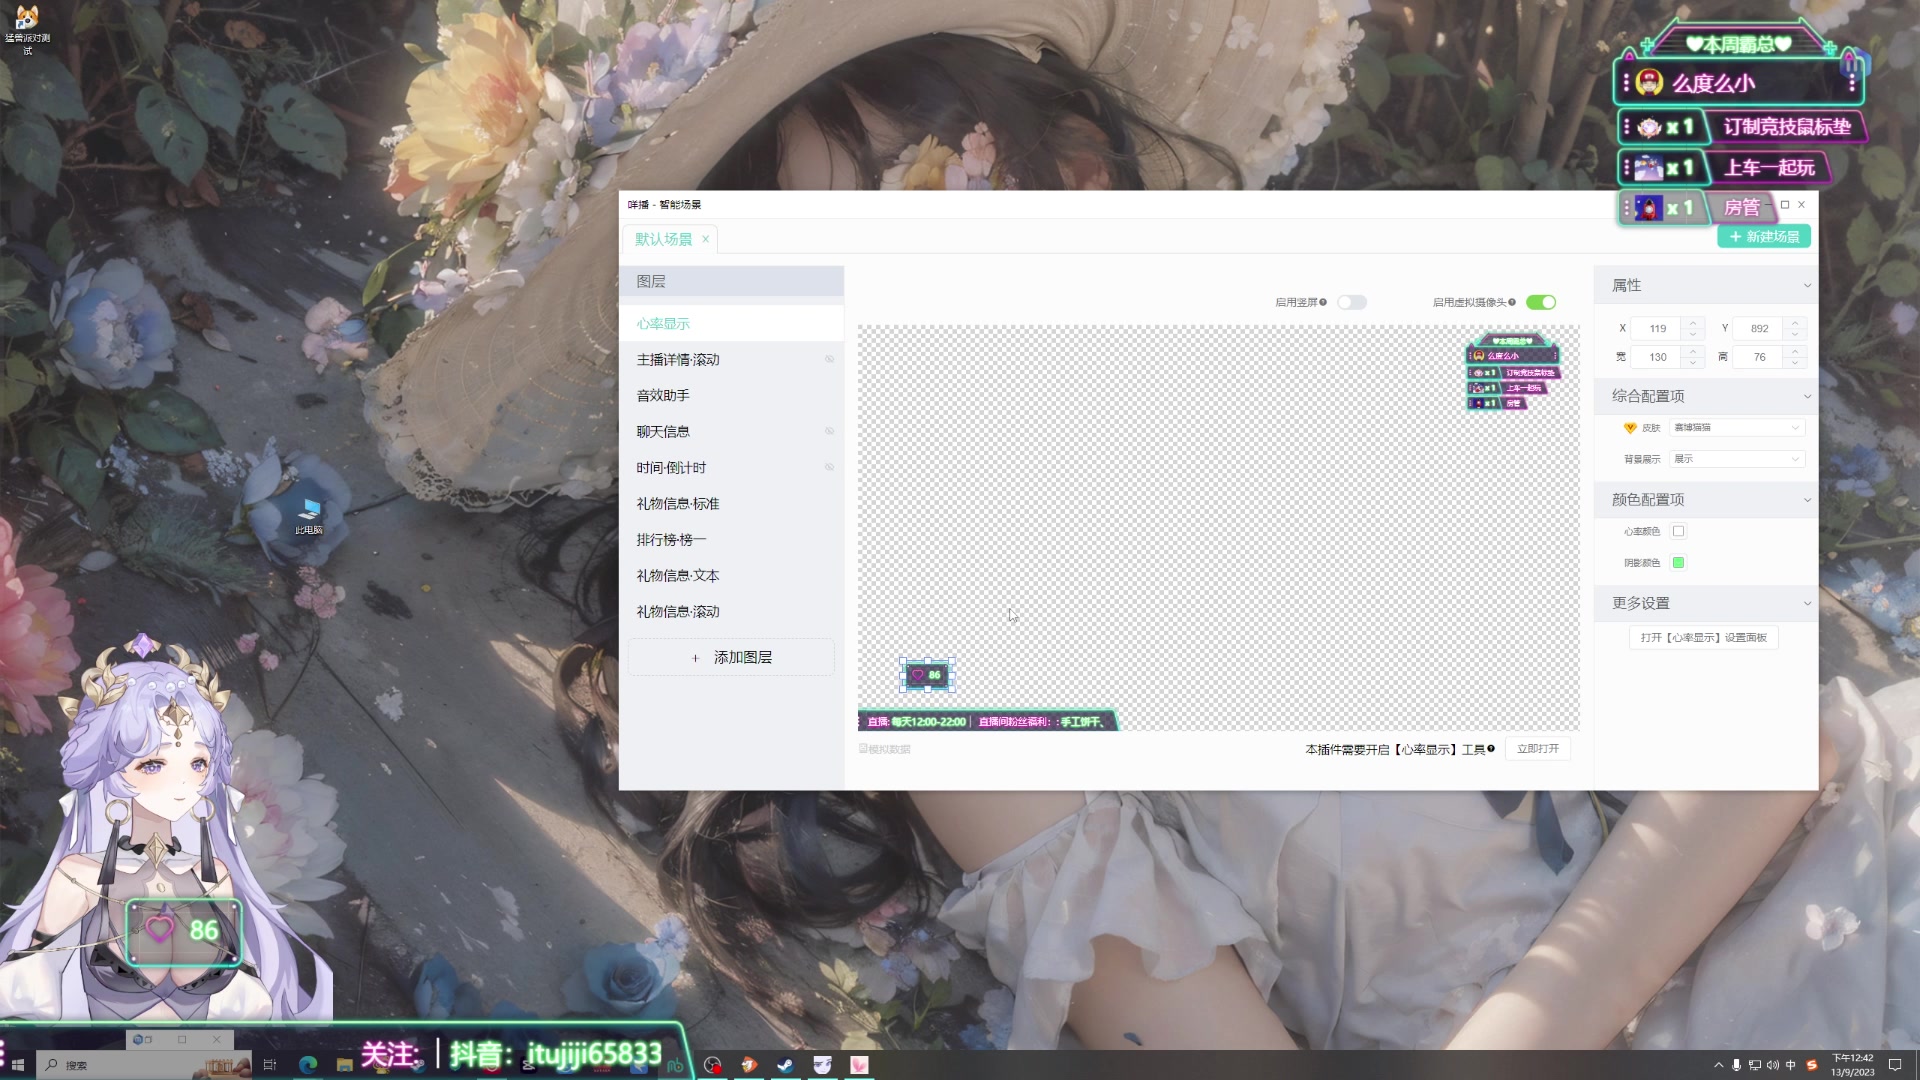This screenshot has height=1080, width=1920.
Task: Enable the 启用竖屏 switch
Action: point(1352,302)
